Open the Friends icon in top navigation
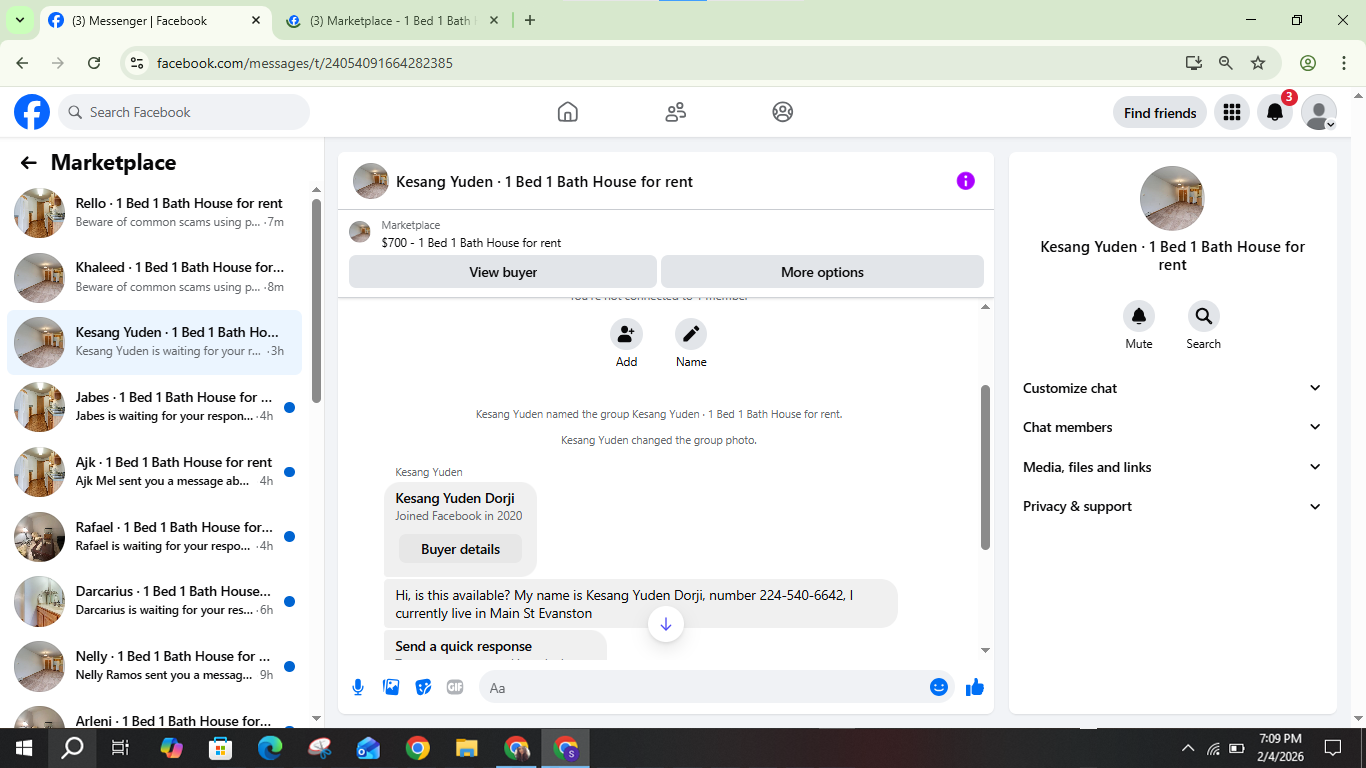The height and width of the screenshot is (768, 1366). click(676, 112)
